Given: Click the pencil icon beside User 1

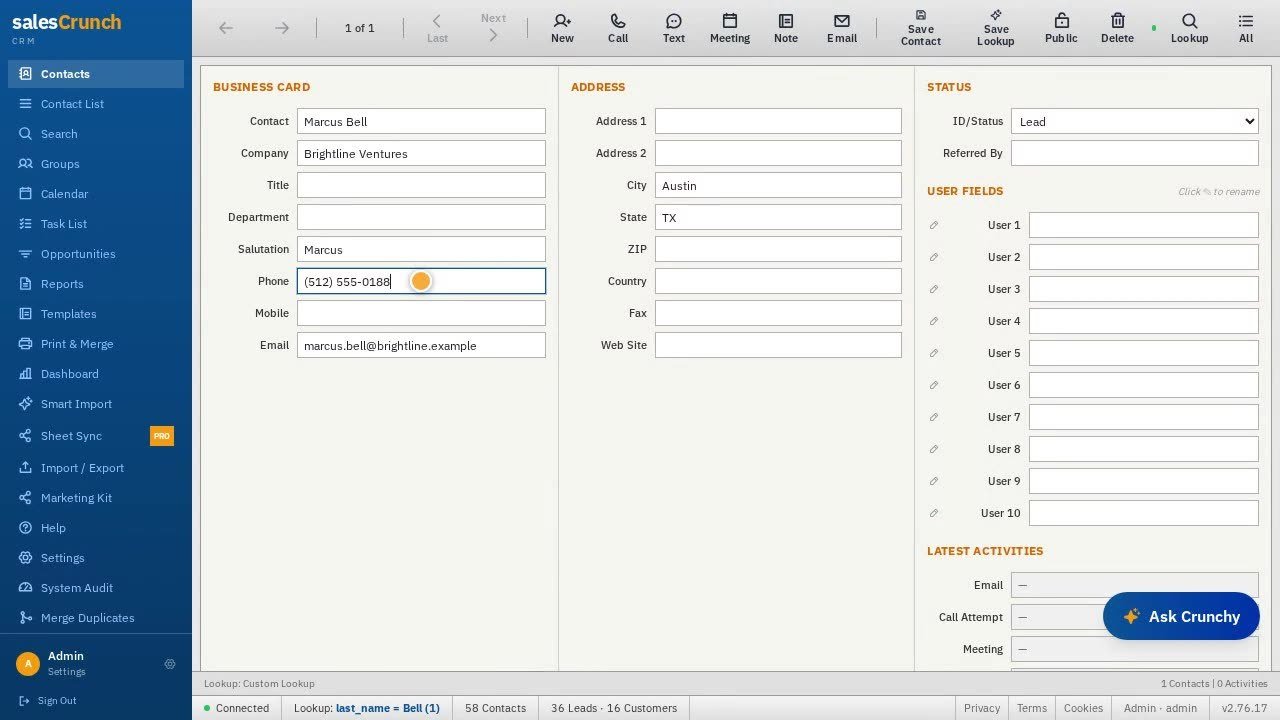Looking at the screenshot, I should pos(934,225).
